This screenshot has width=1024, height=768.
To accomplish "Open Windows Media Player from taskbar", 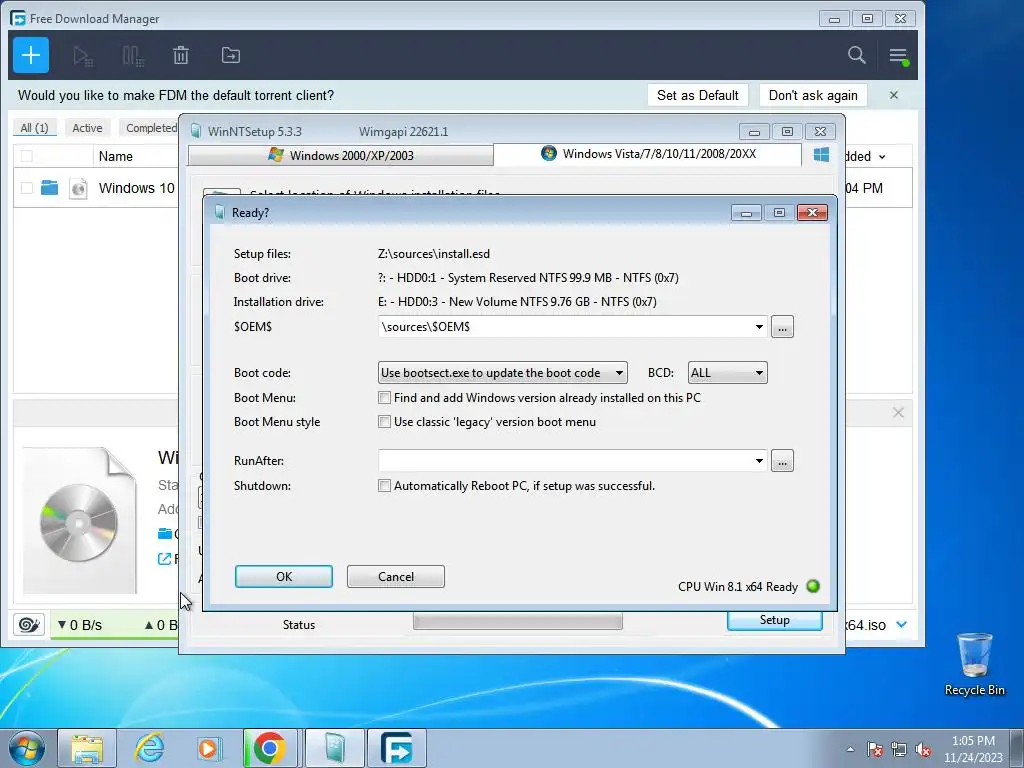I will pos(209,748).
